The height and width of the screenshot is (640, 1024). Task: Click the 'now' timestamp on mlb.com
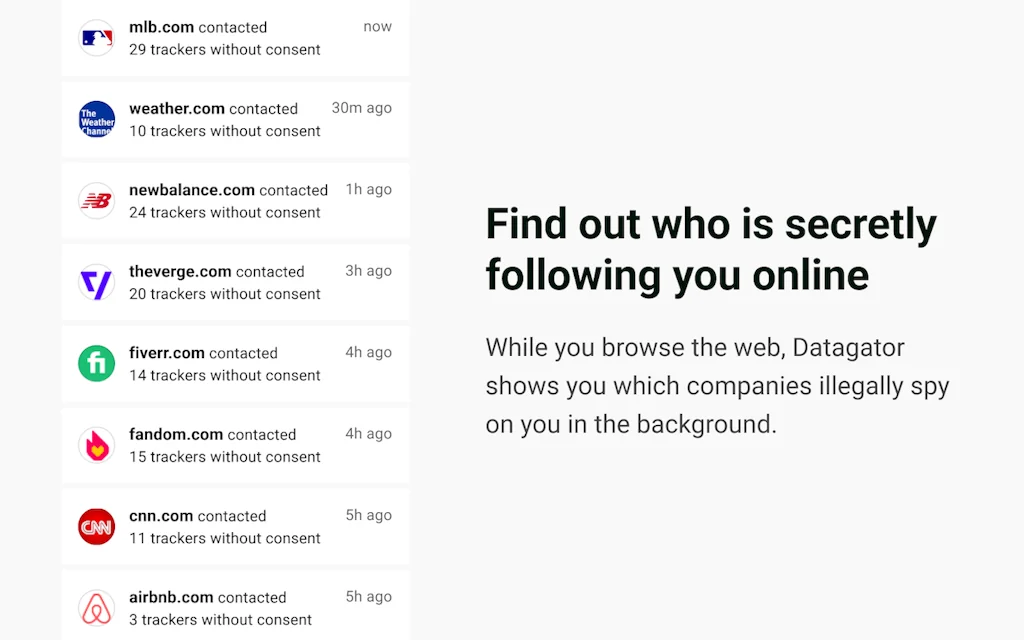coord(378,26)
